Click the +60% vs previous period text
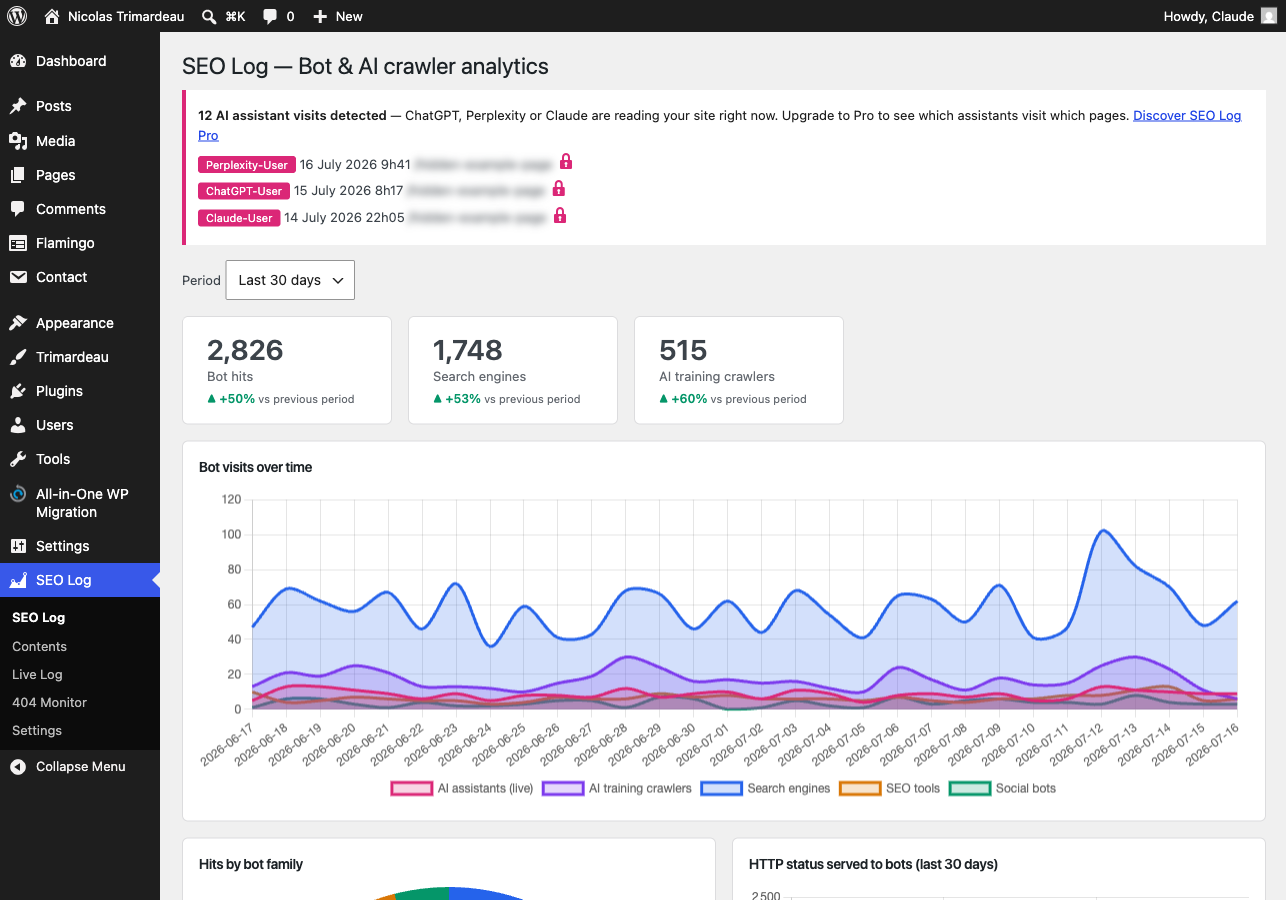1286x900 pixels. pos(733,399)
